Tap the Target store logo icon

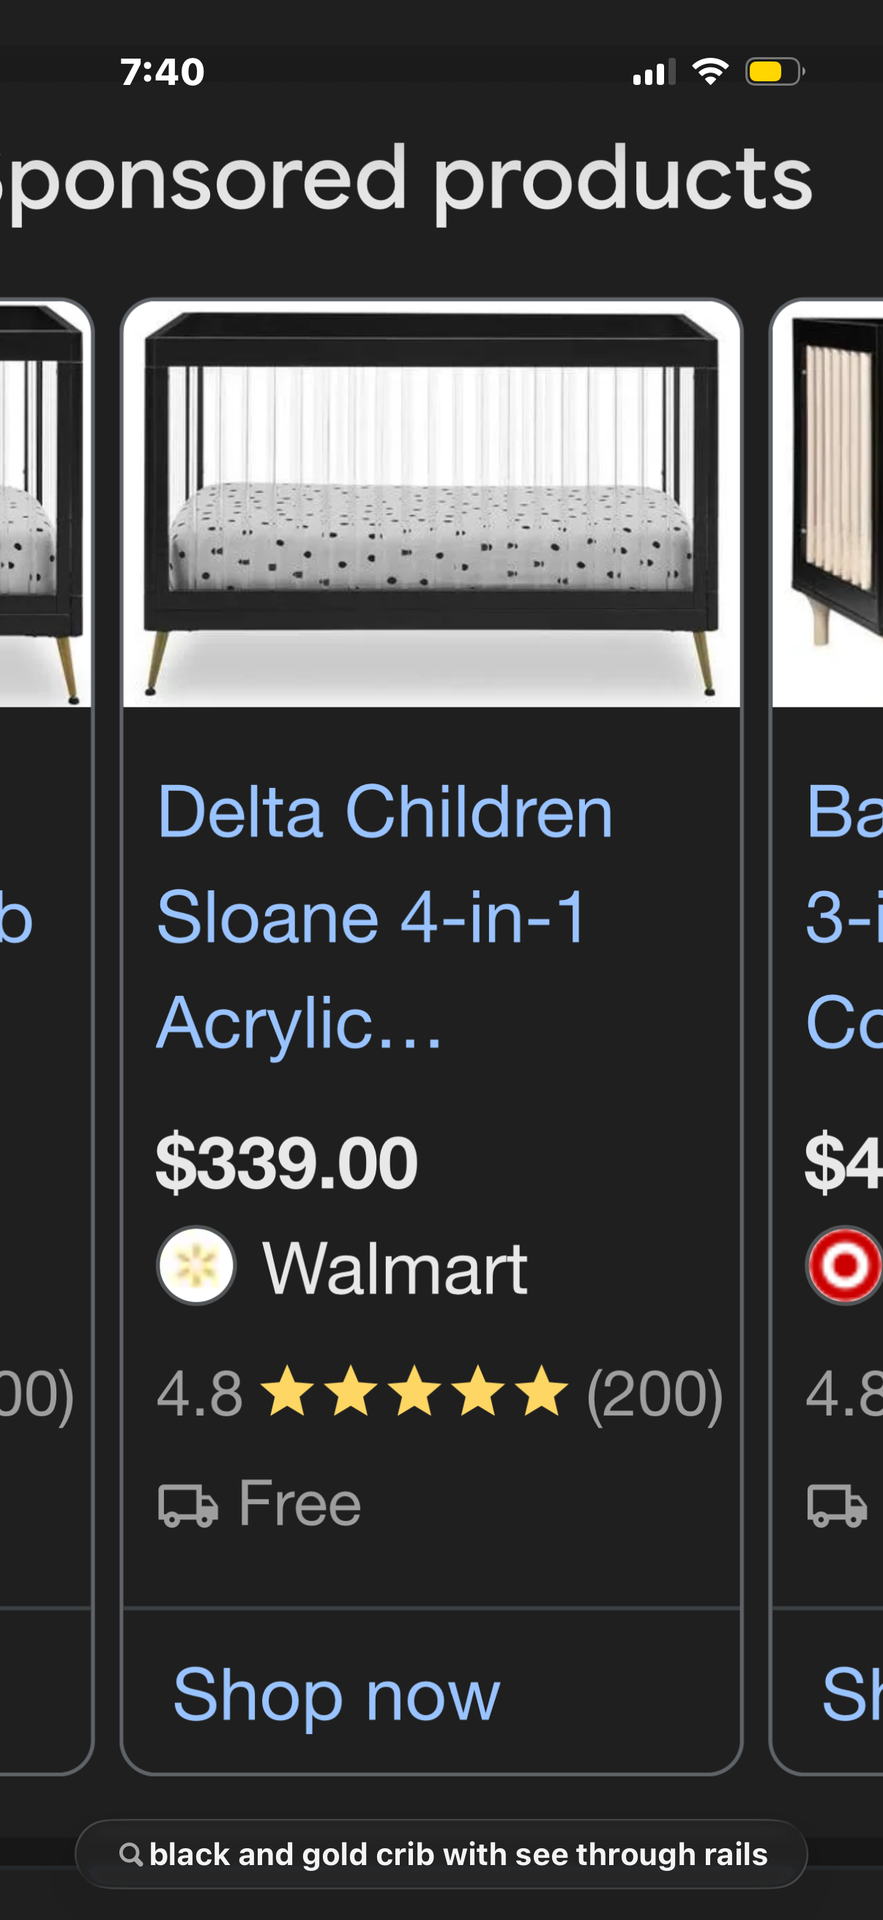point(844,1266)
